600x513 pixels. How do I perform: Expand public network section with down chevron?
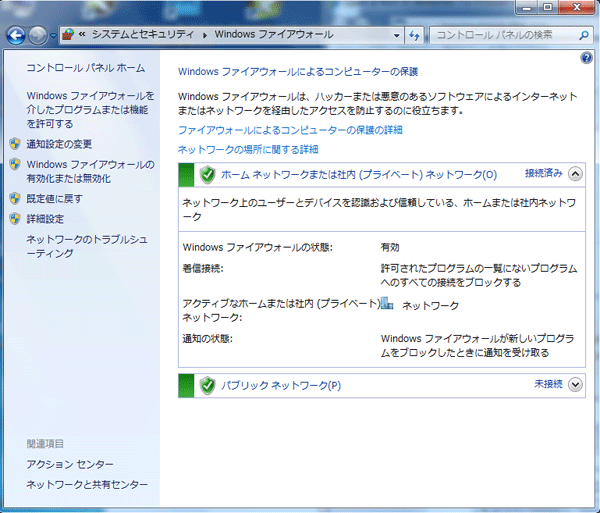coord(575,385)
